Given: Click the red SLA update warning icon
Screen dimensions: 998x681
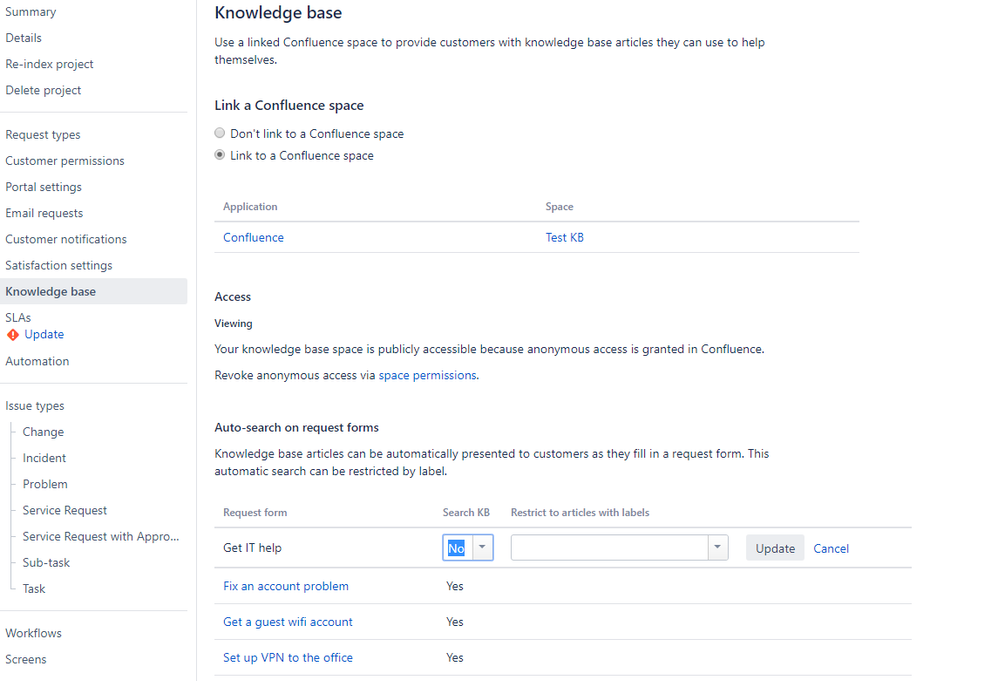Looking at the screenshot, I should coord(13,335).
